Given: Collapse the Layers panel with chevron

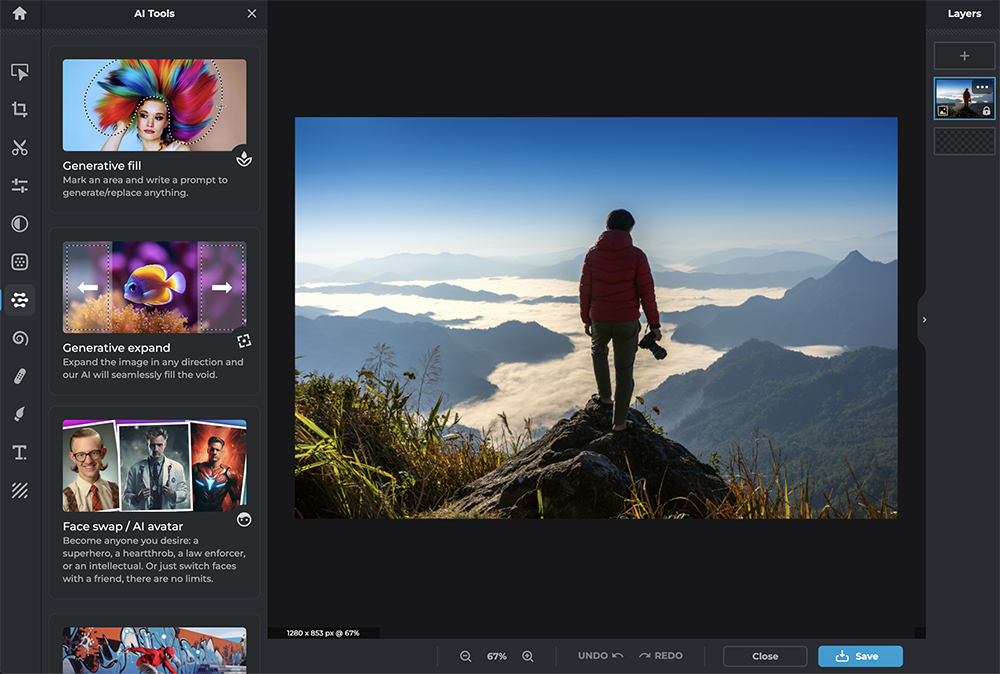Looking at the screenshot, I should [923, 320].
